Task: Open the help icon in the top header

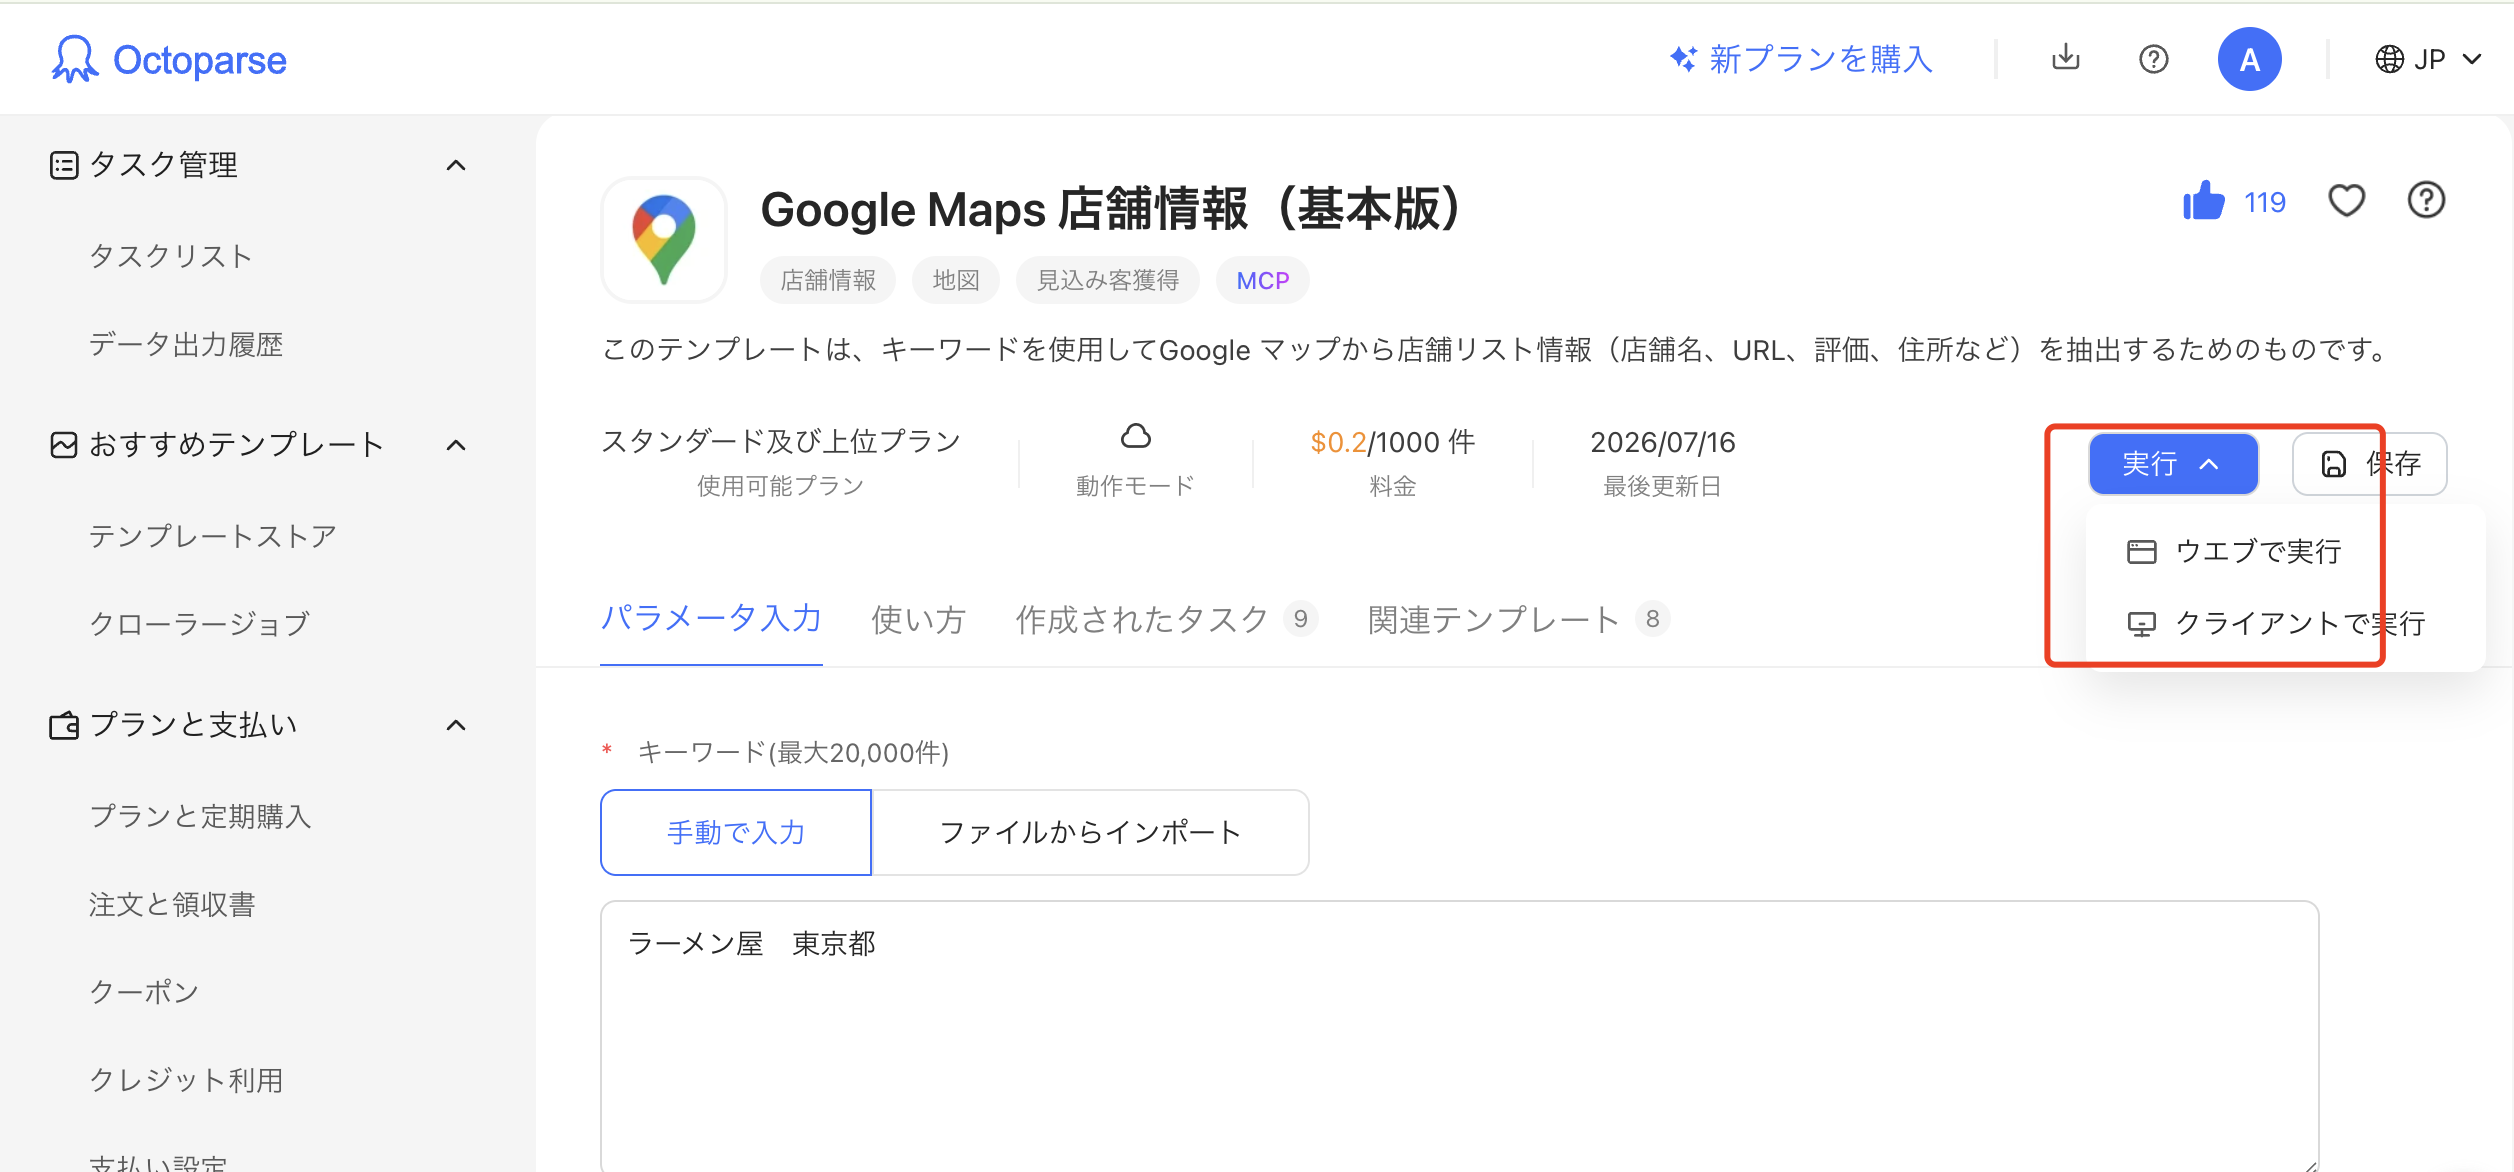Action: 2153,60
